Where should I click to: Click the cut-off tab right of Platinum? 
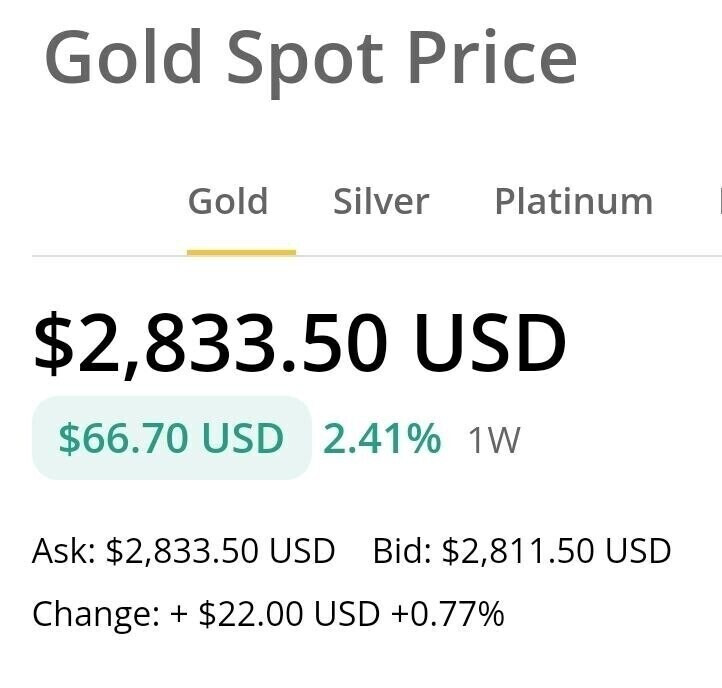[716, 202]
